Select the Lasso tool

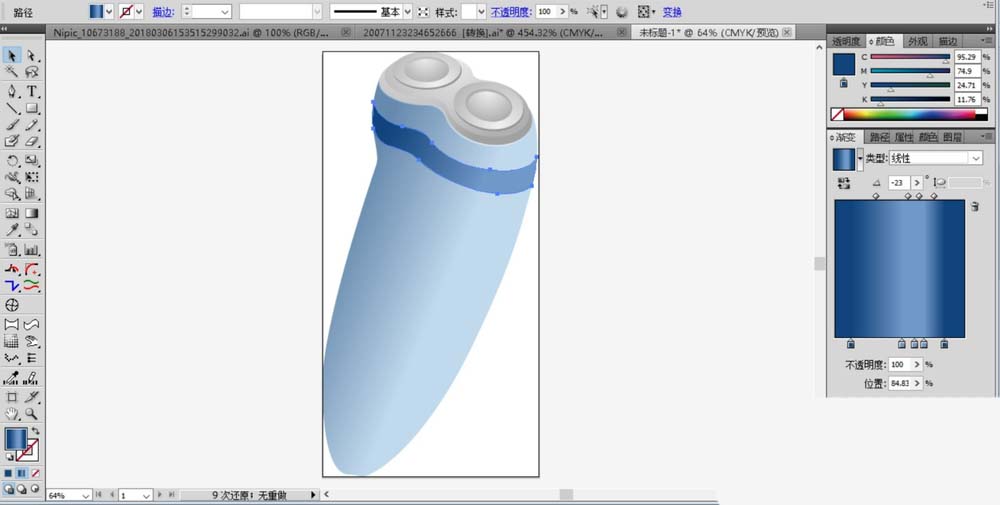(31, 72)
